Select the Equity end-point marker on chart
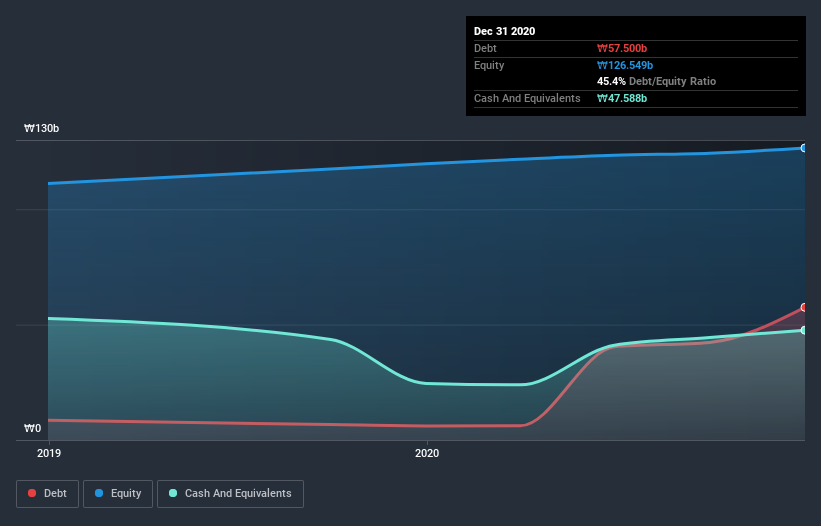This screenshot has width=821, height=526. click(804, 148)
